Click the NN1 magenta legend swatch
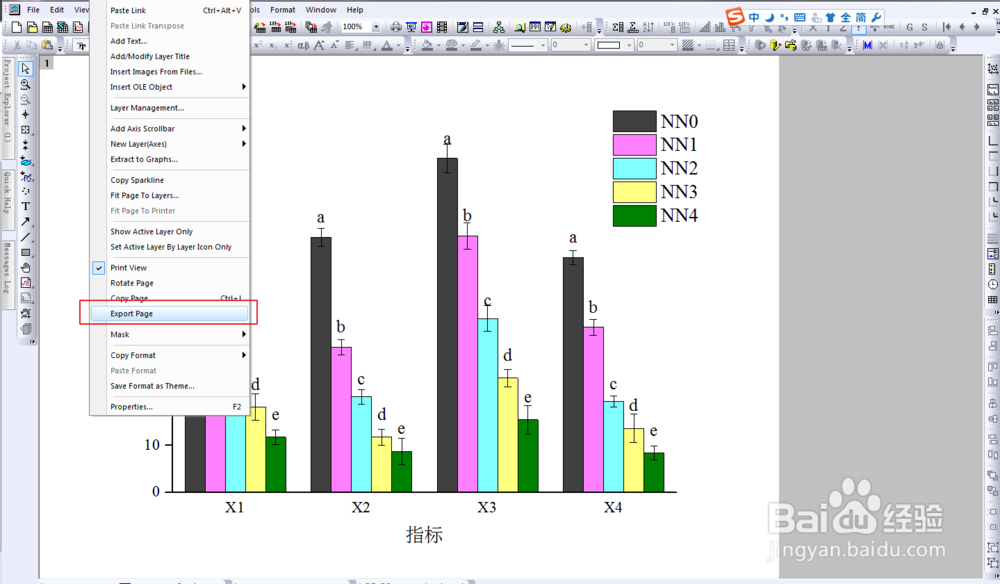Screen dimensions: 1000x584 click(635, 145)
